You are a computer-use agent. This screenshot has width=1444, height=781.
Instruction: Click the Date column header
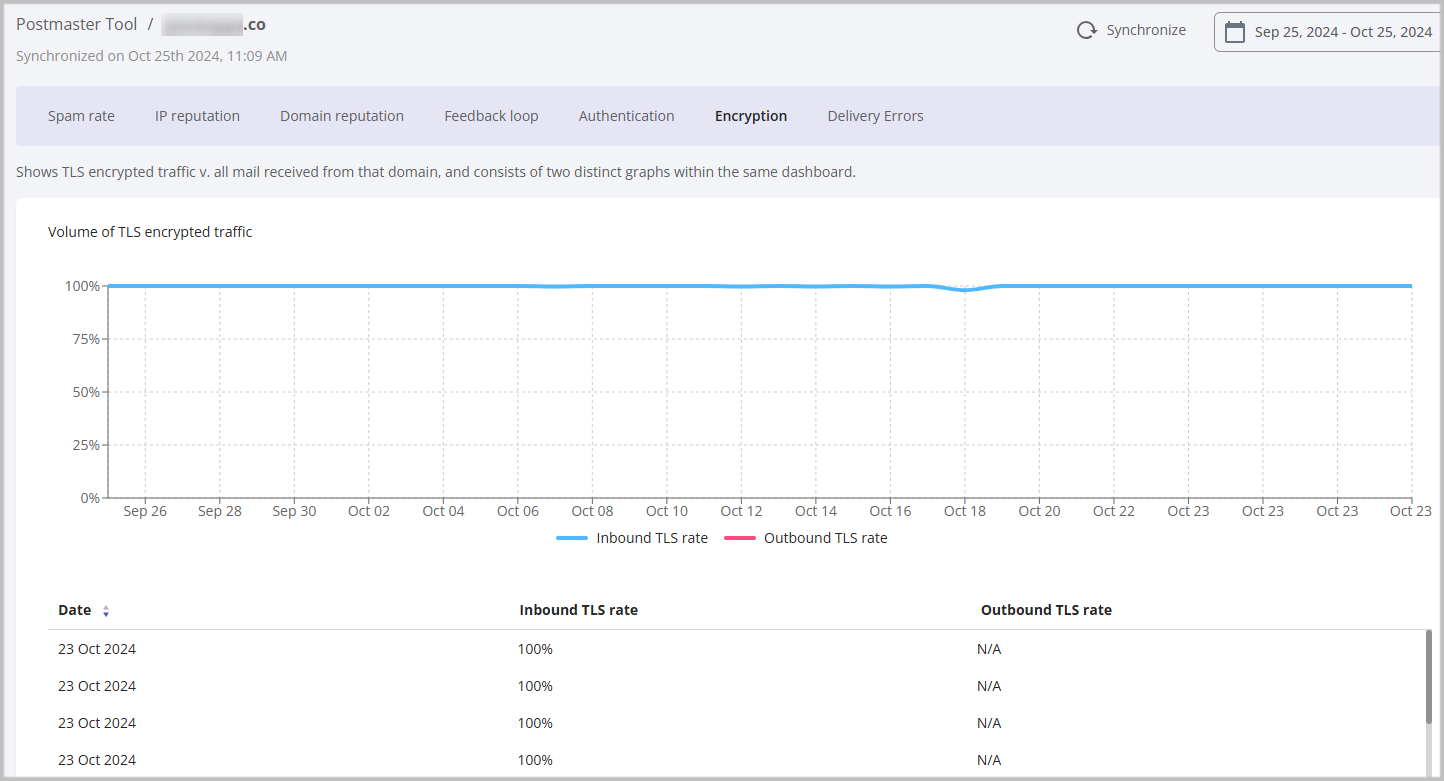coord(74,610)
